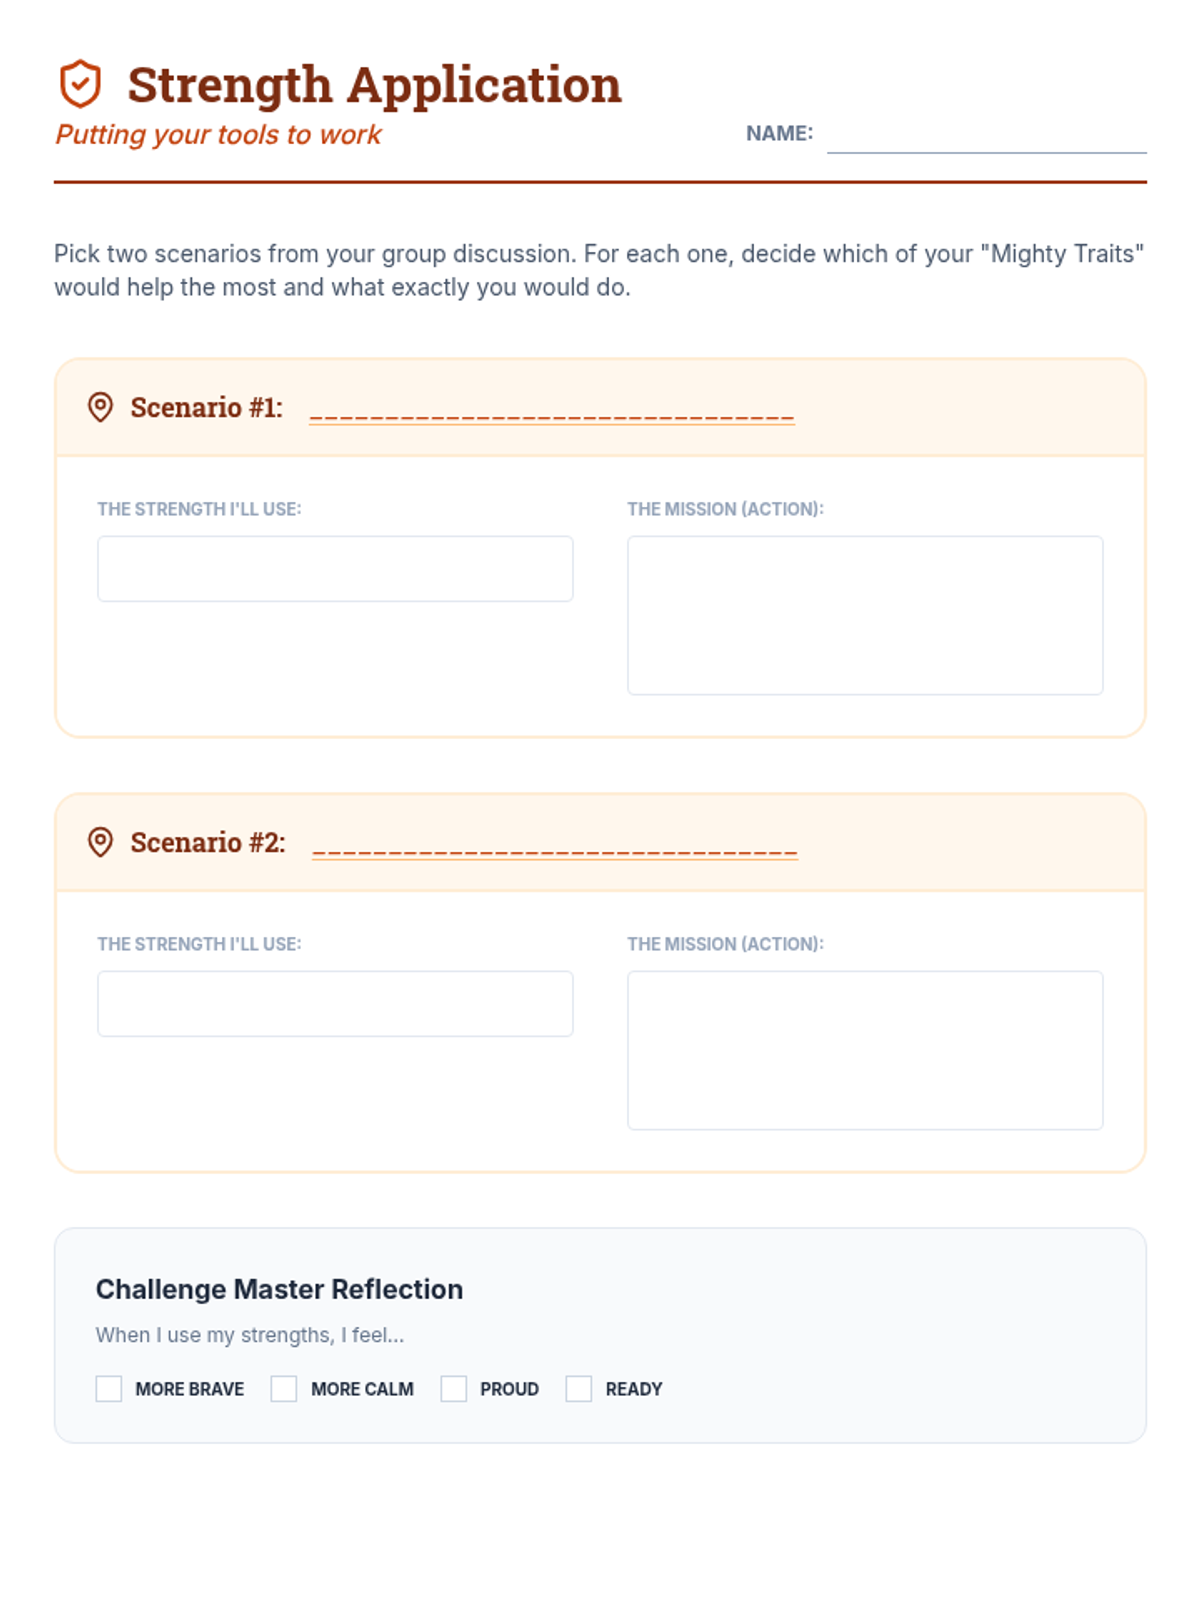Image resolution: width=1200 pixels, height=1600 pixels.
Task: Click the 'Putting your tools to work' subtitle
Action: pos(218,135)
